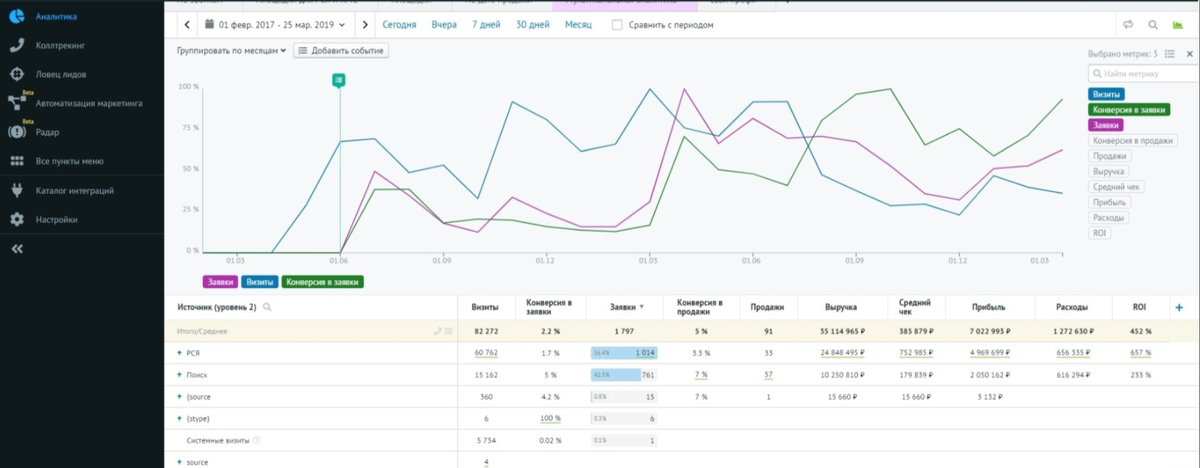Viewport: 1200px width, 468px height.
Task: Sort by the ROI column header
Action: (1139, 308)
